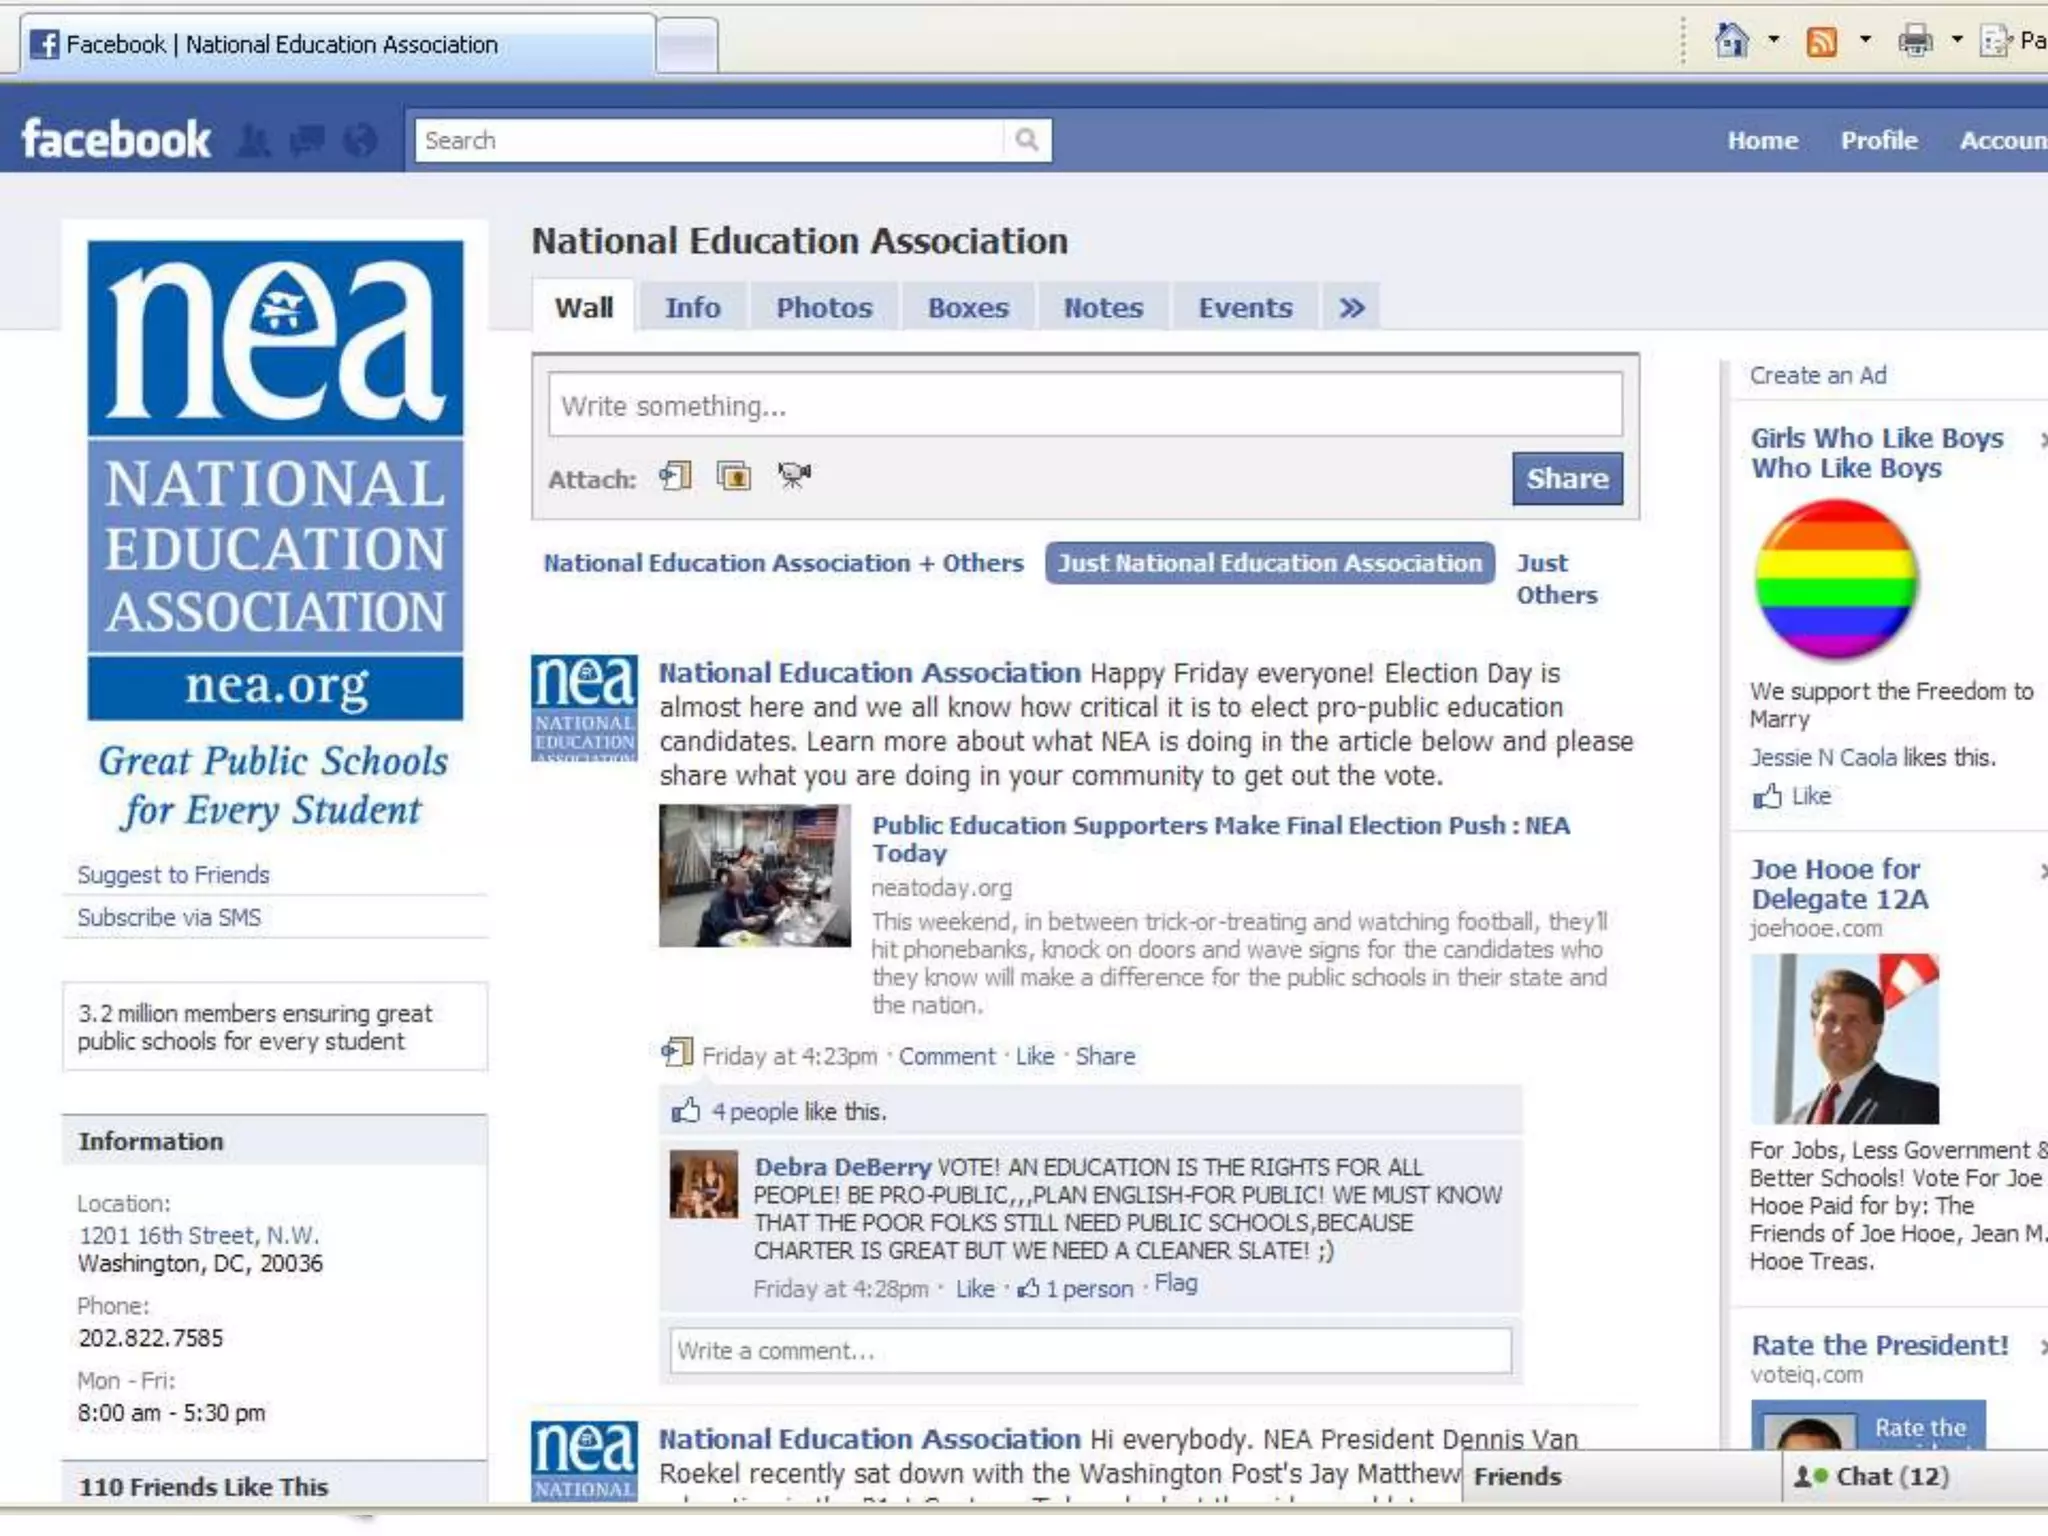Open notifications globe icon in header

point(361,140)
